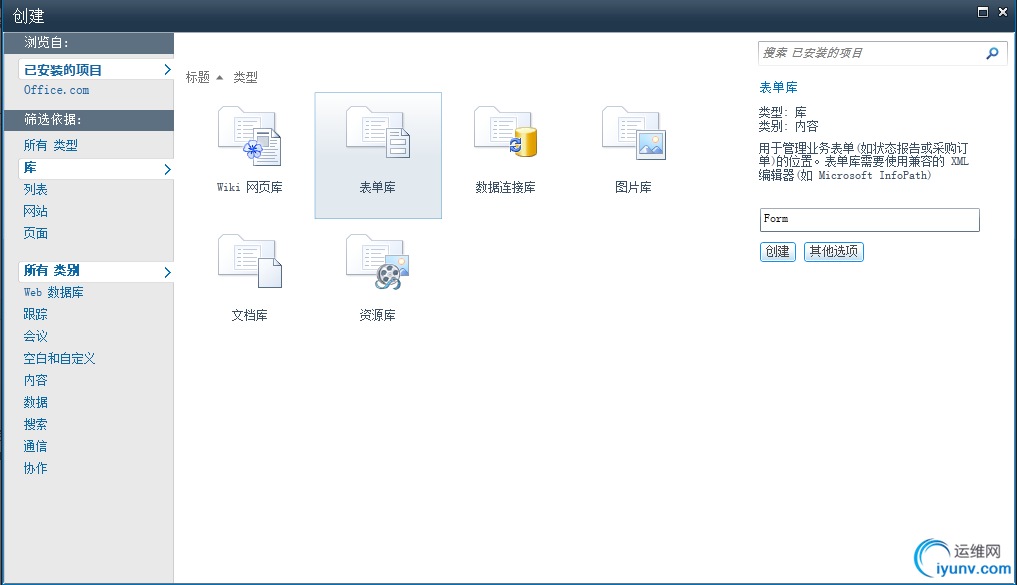
Task: Open 其他选项 more options
Action: (833, 252)
